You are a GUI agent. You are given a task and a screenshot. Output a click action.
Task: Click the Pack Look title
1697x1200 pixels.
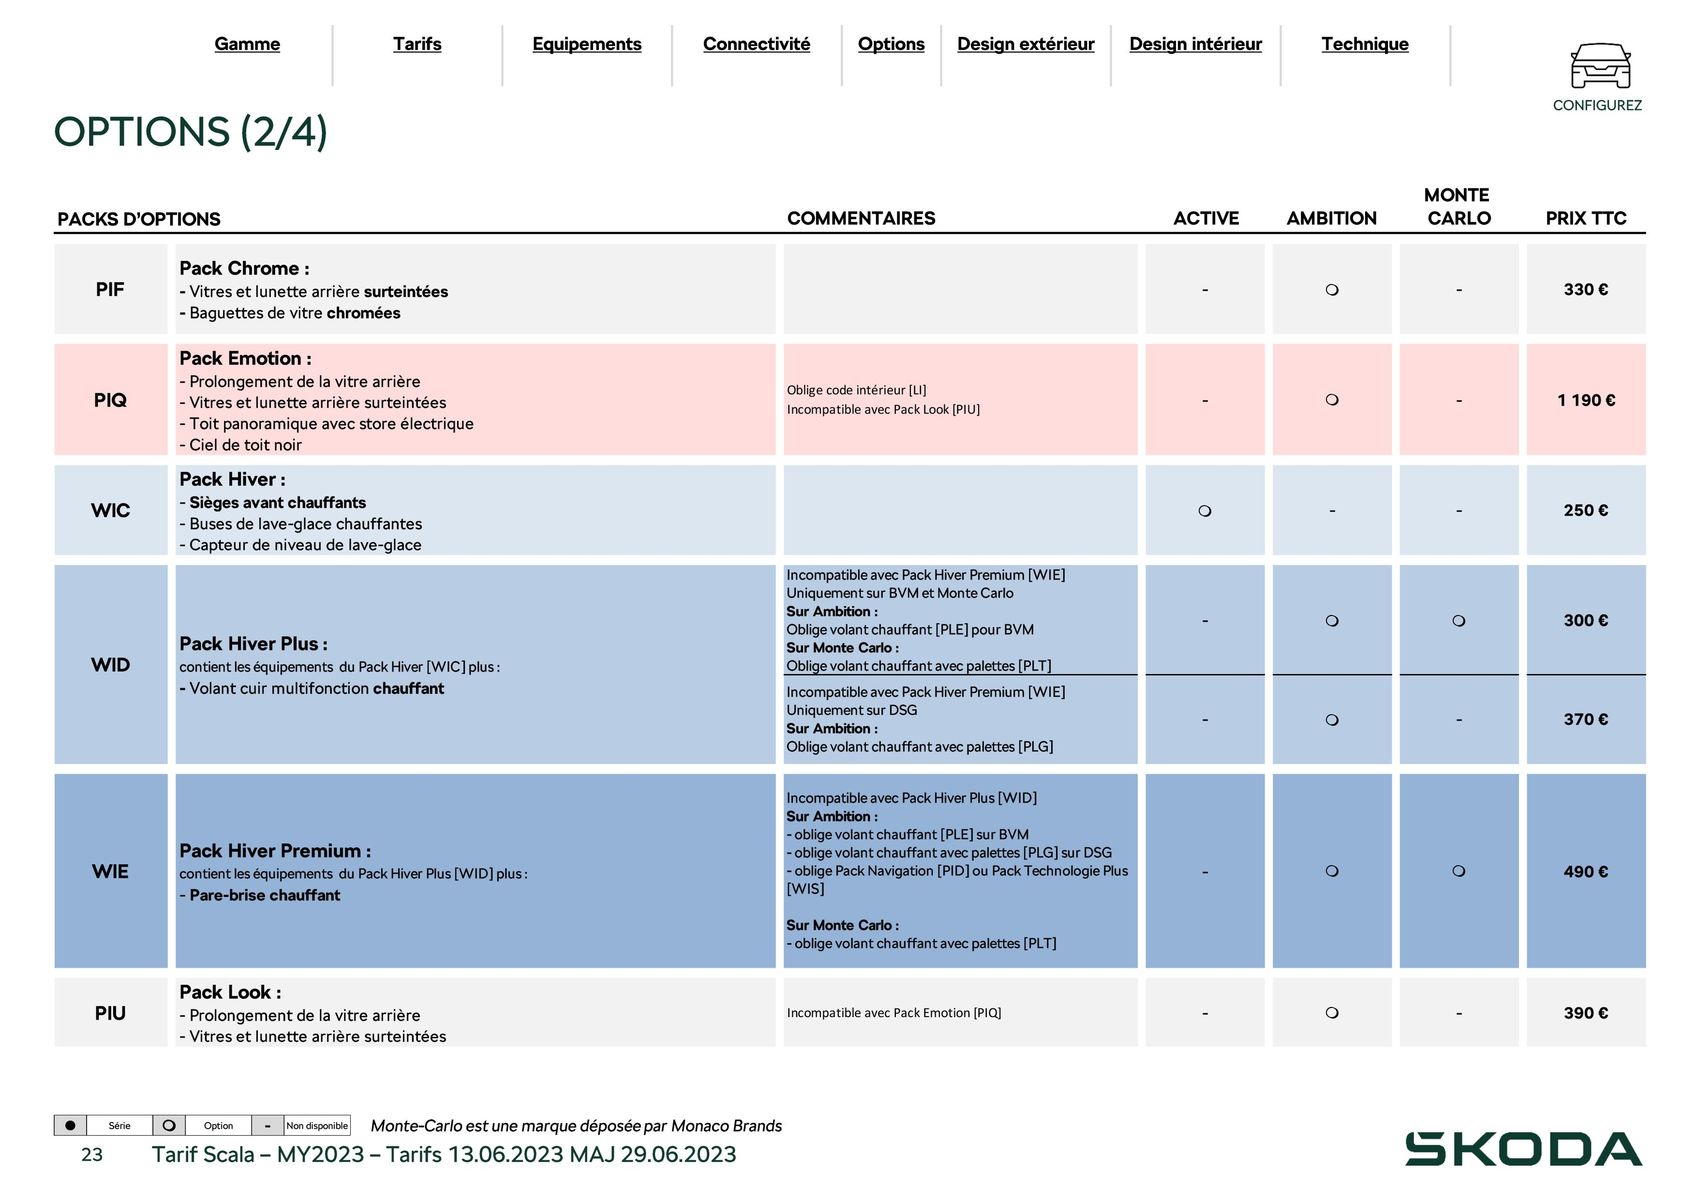coord(230,992)
